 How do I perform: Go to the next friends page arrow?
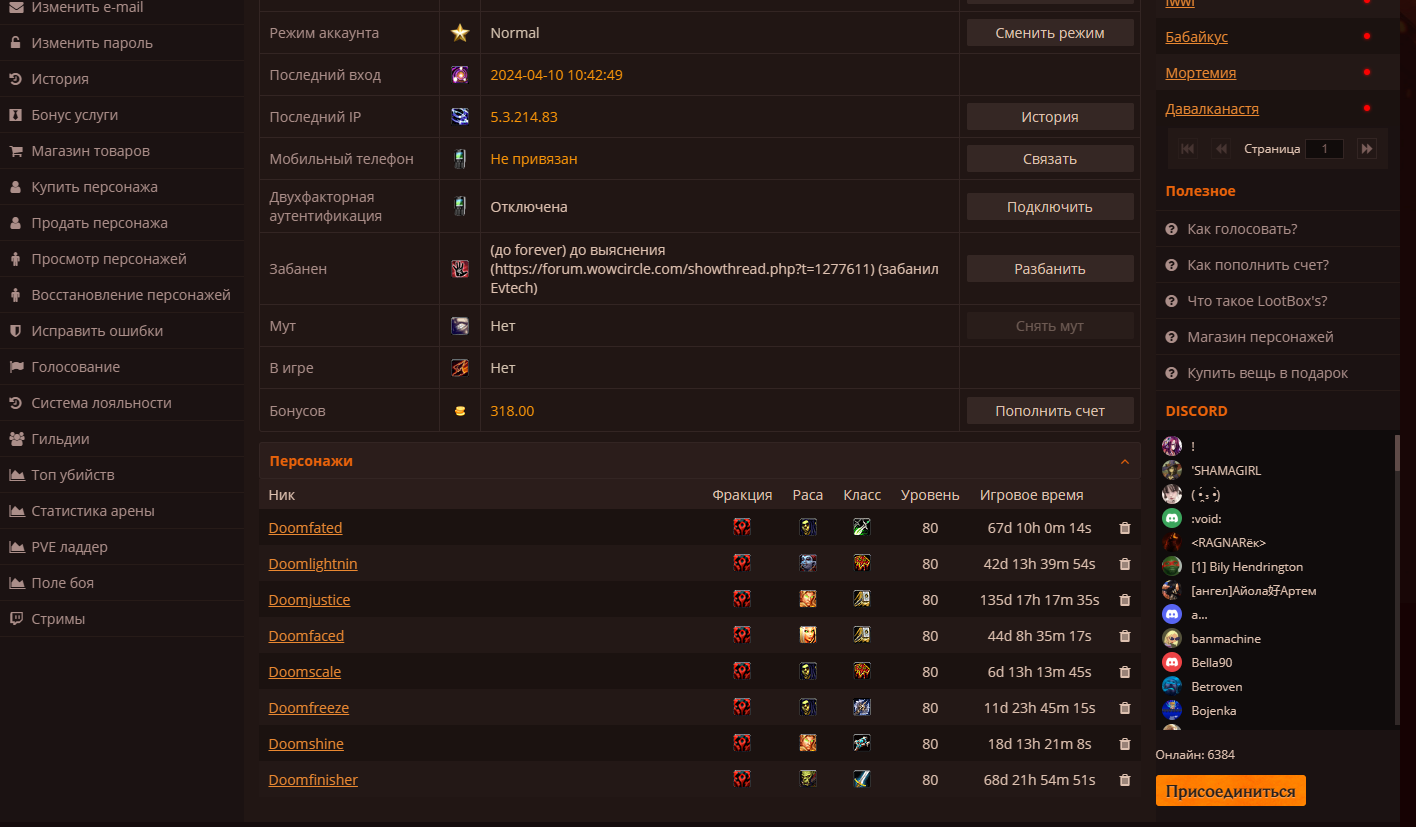click(x=1366, y=149)
